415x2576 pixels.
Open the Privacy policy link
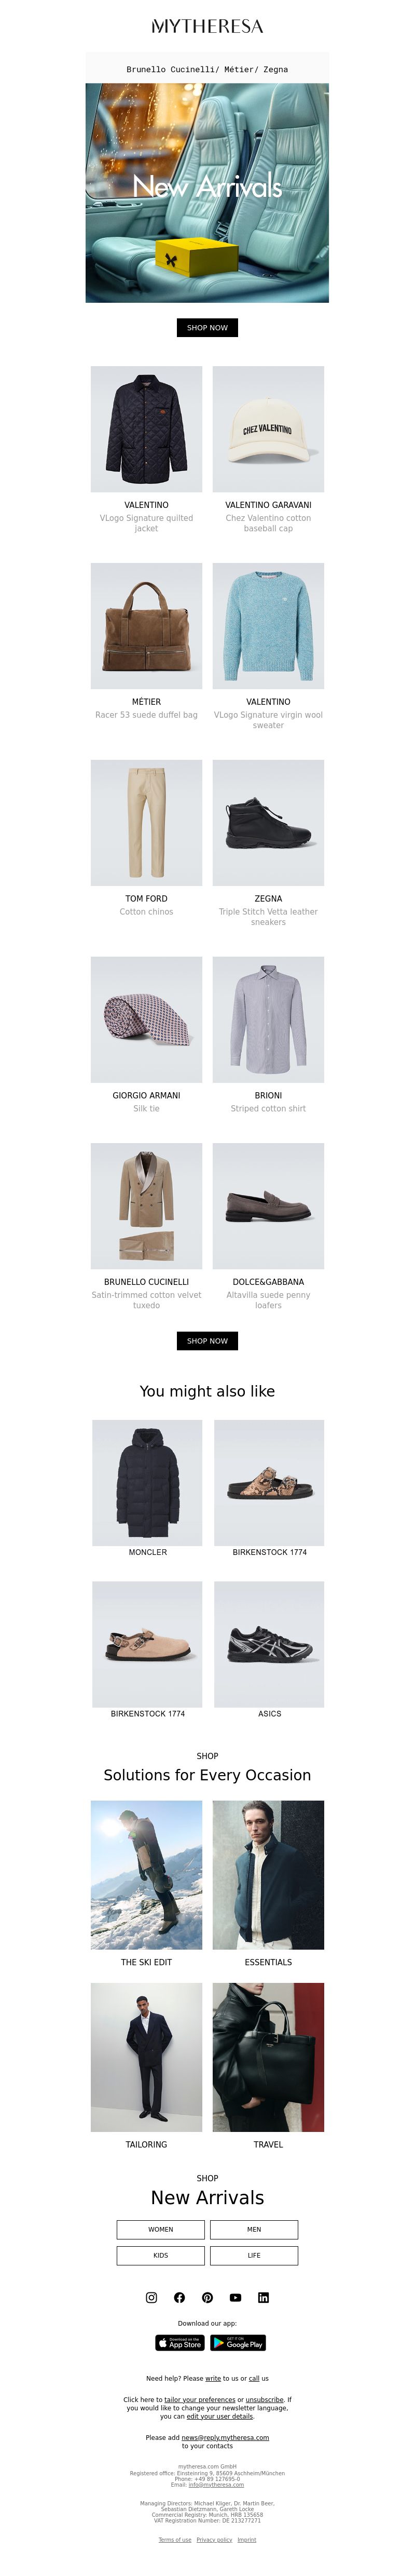tap(214, 2539)
